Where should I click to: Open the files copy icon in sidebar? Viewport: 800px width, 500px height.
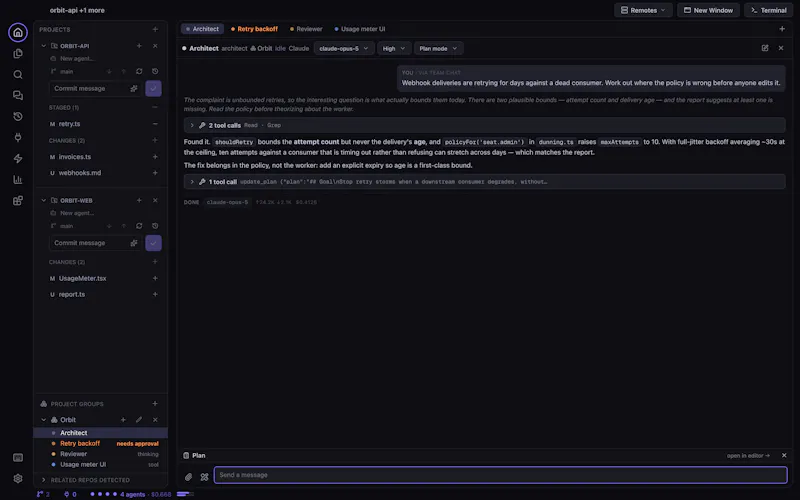coord(18,54)
